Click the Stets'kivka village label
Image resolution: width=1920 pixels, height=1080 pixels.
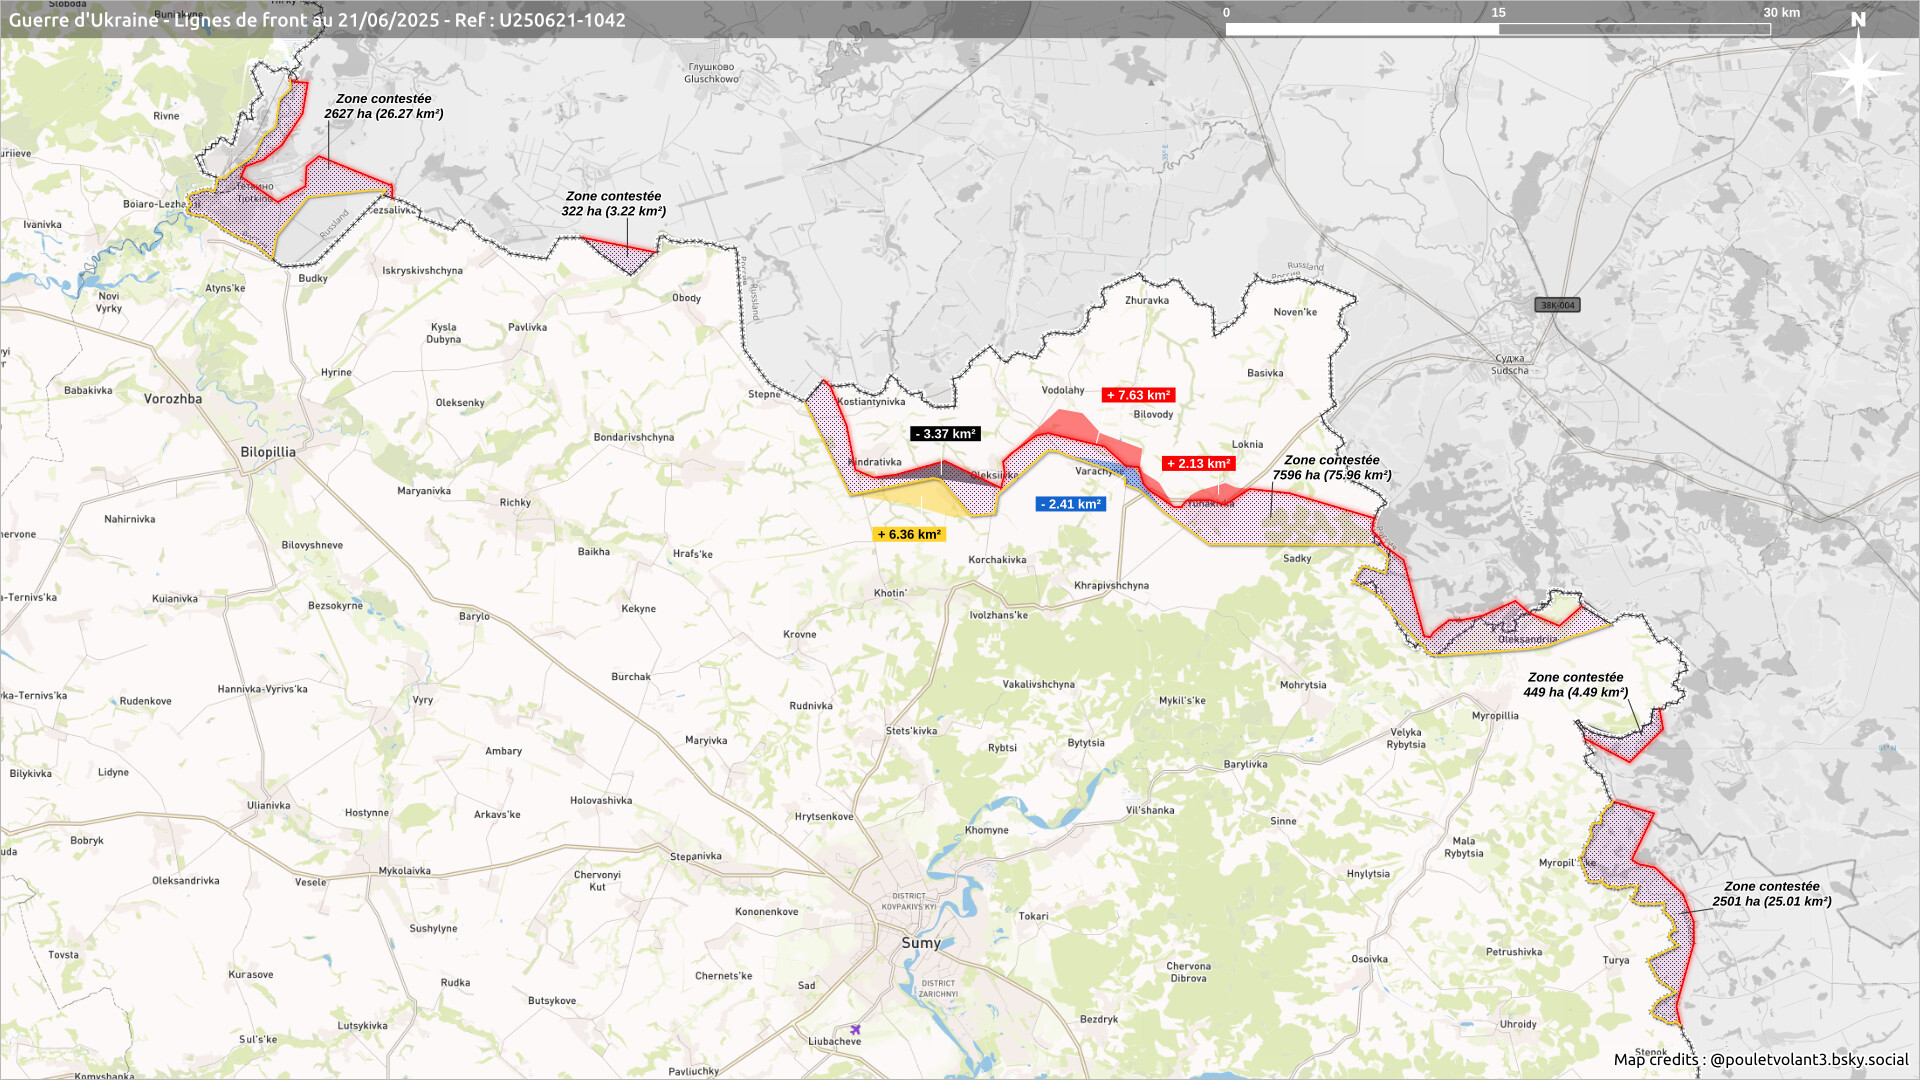pyautogui.click(x=911, y=731)
